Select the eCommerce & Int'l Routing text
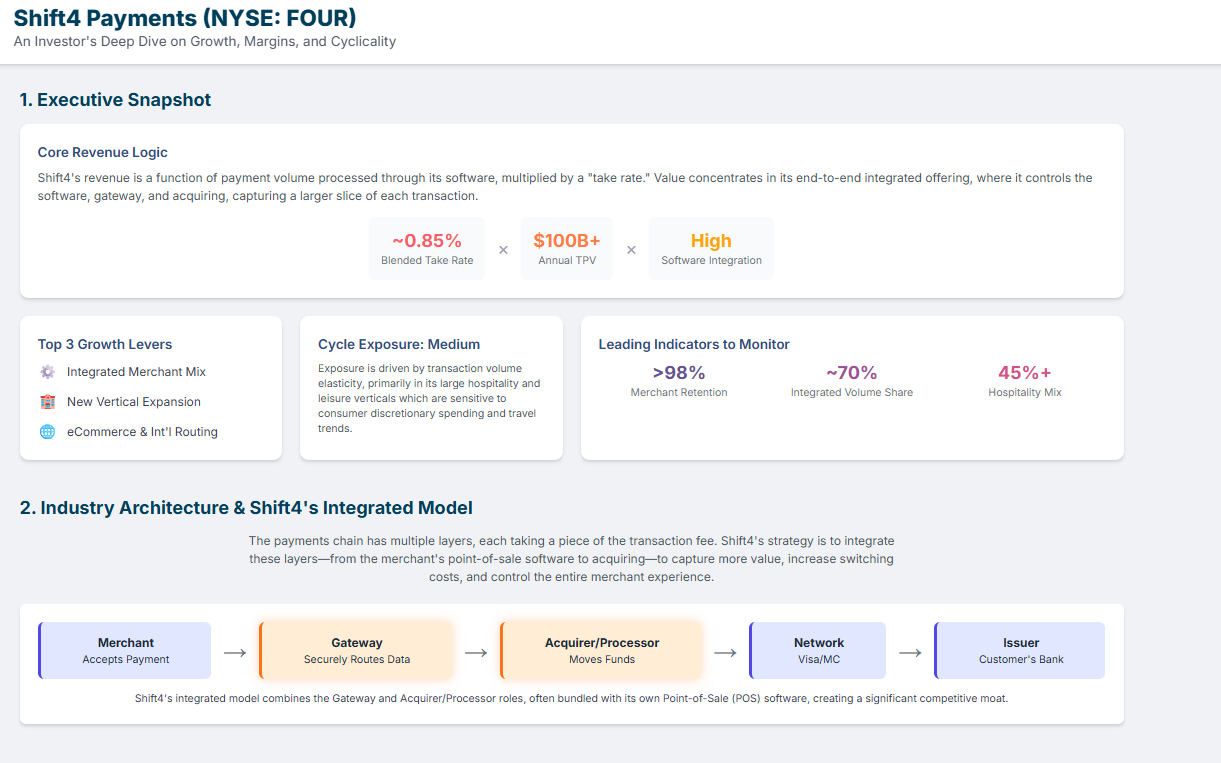1221x763 pixels. coord(142,432)
